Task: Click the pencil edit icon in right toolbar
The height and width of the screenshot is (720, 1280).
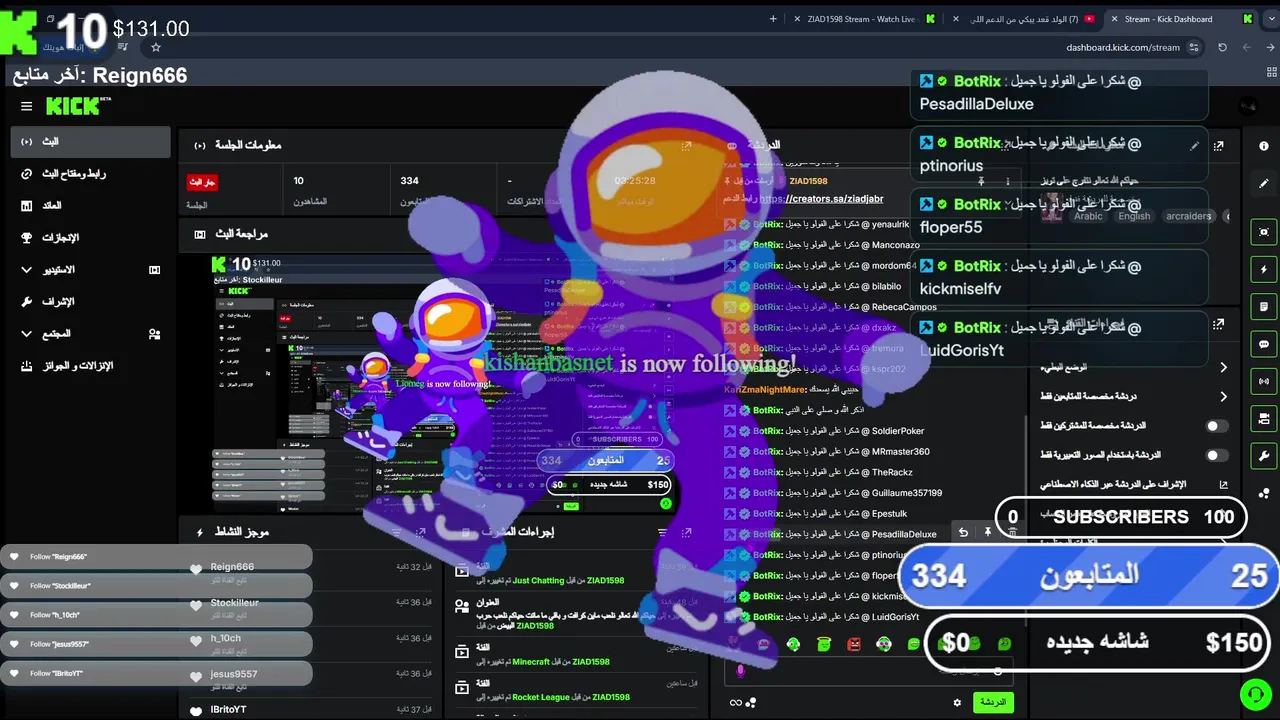Action: click(1264, 184)
